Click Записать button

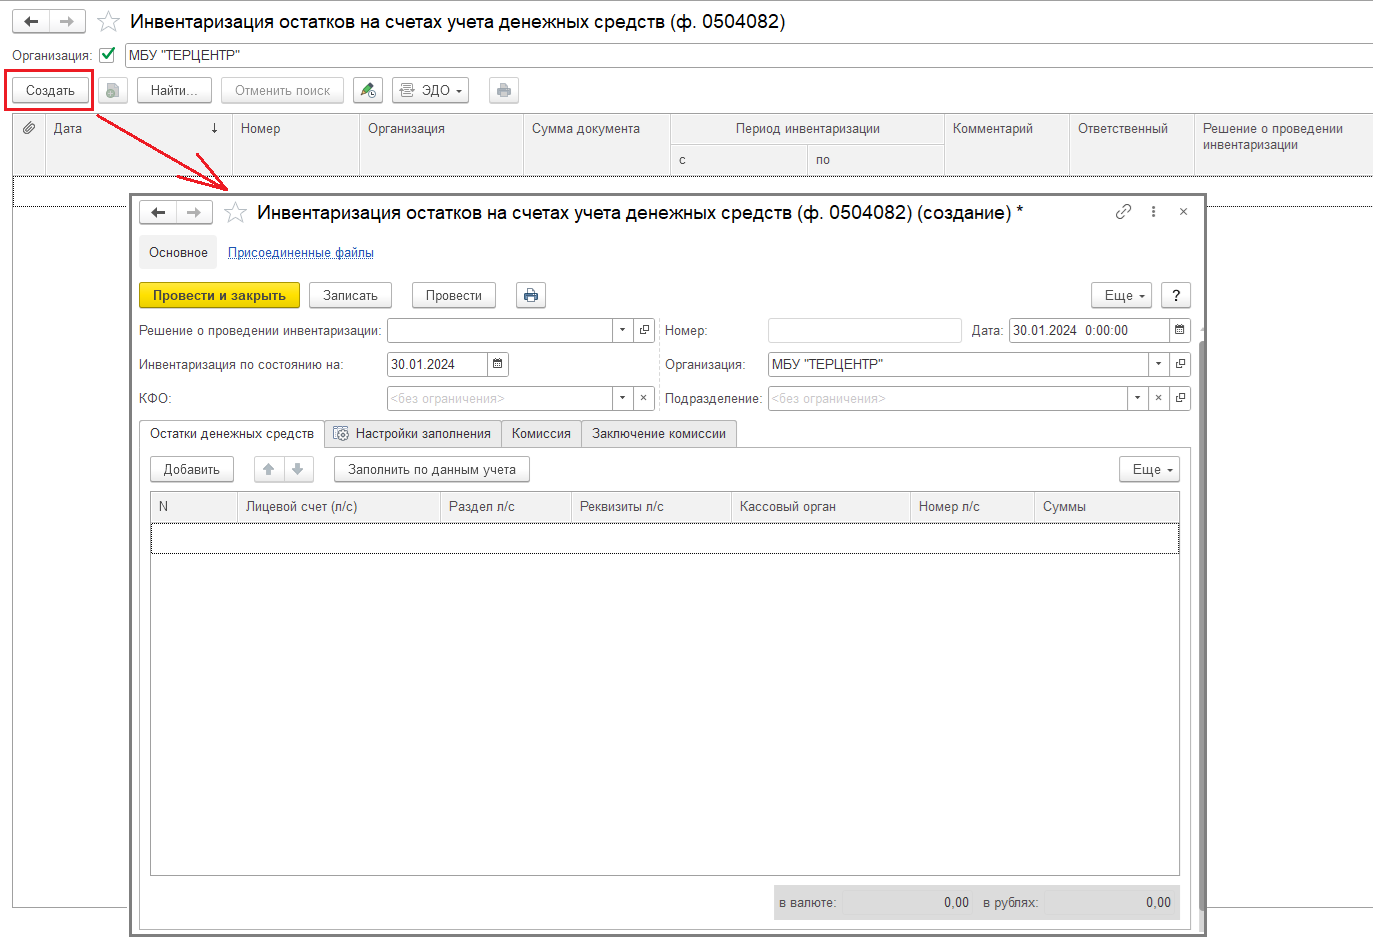[350, 295]
